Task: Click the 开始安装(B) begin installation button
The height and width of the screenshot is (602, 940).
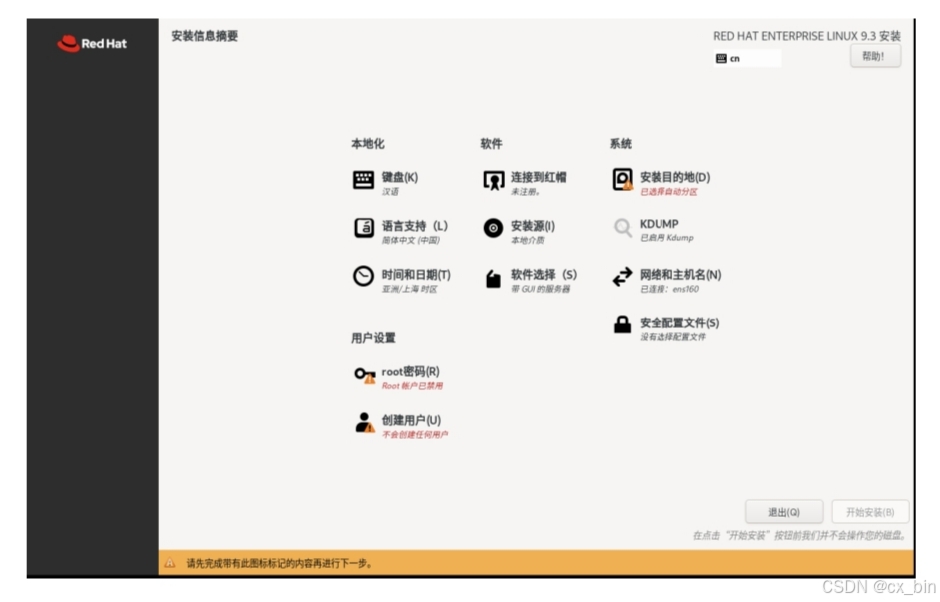Action: tap(870, 512)
